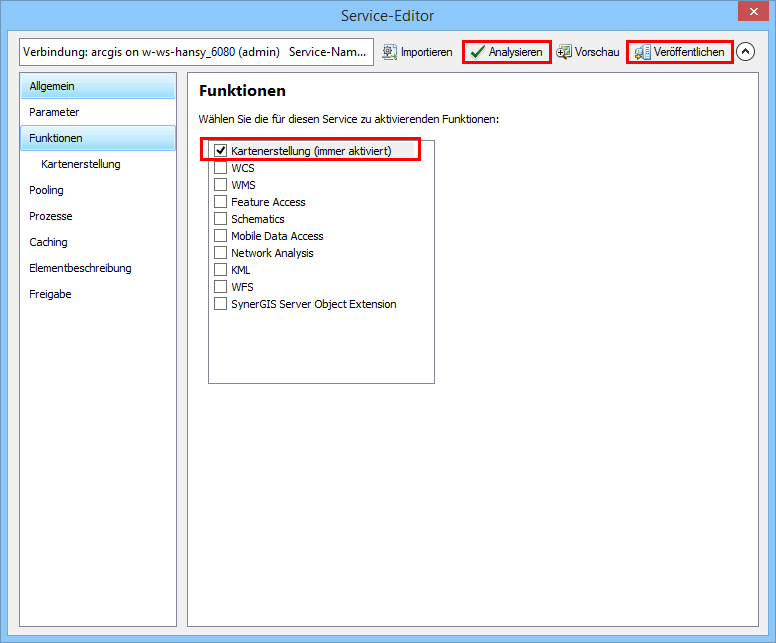This screenshot has width=776, height=643.
Task: Click the Vorschau preview icon
Action: coord(564,52)
